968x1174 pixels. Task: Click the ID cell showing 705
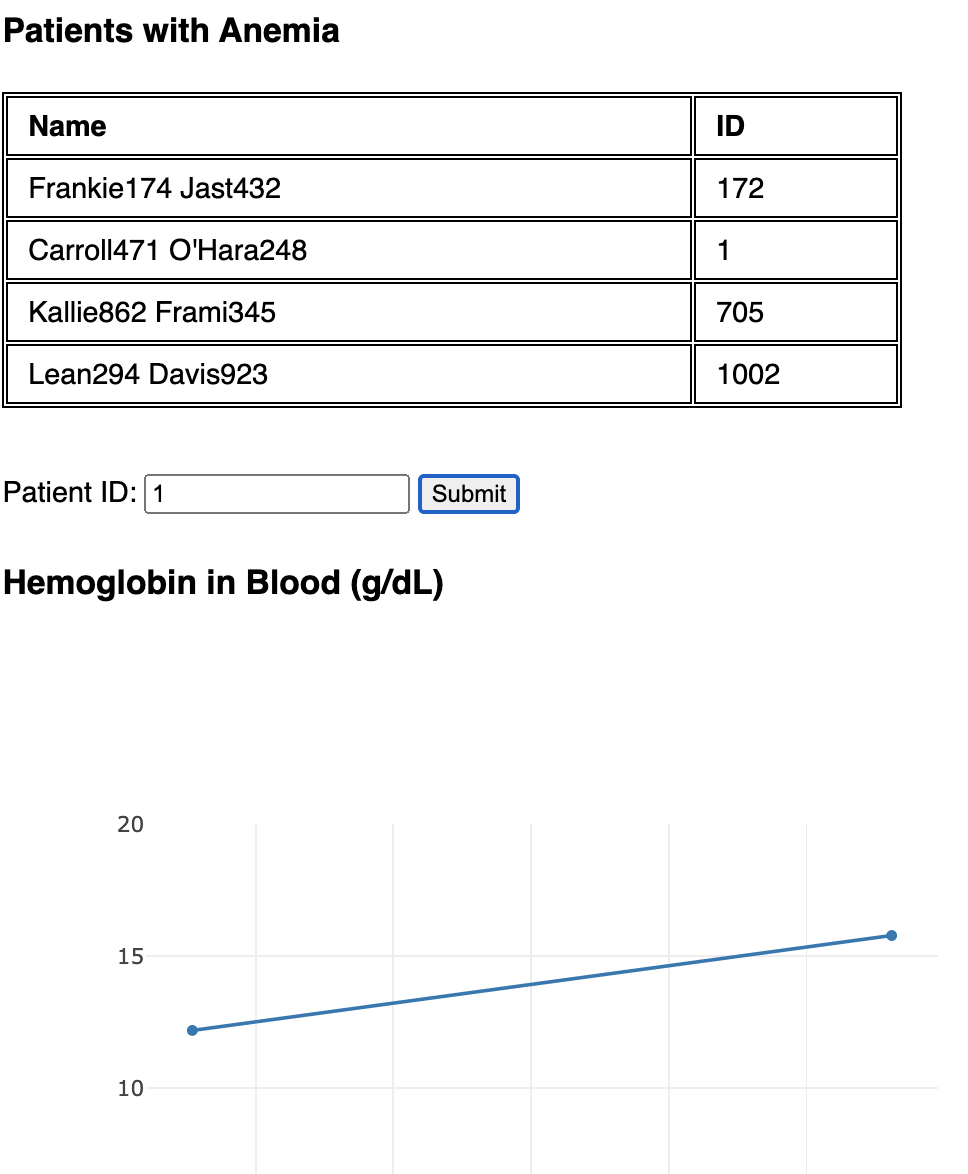(741, 313)
